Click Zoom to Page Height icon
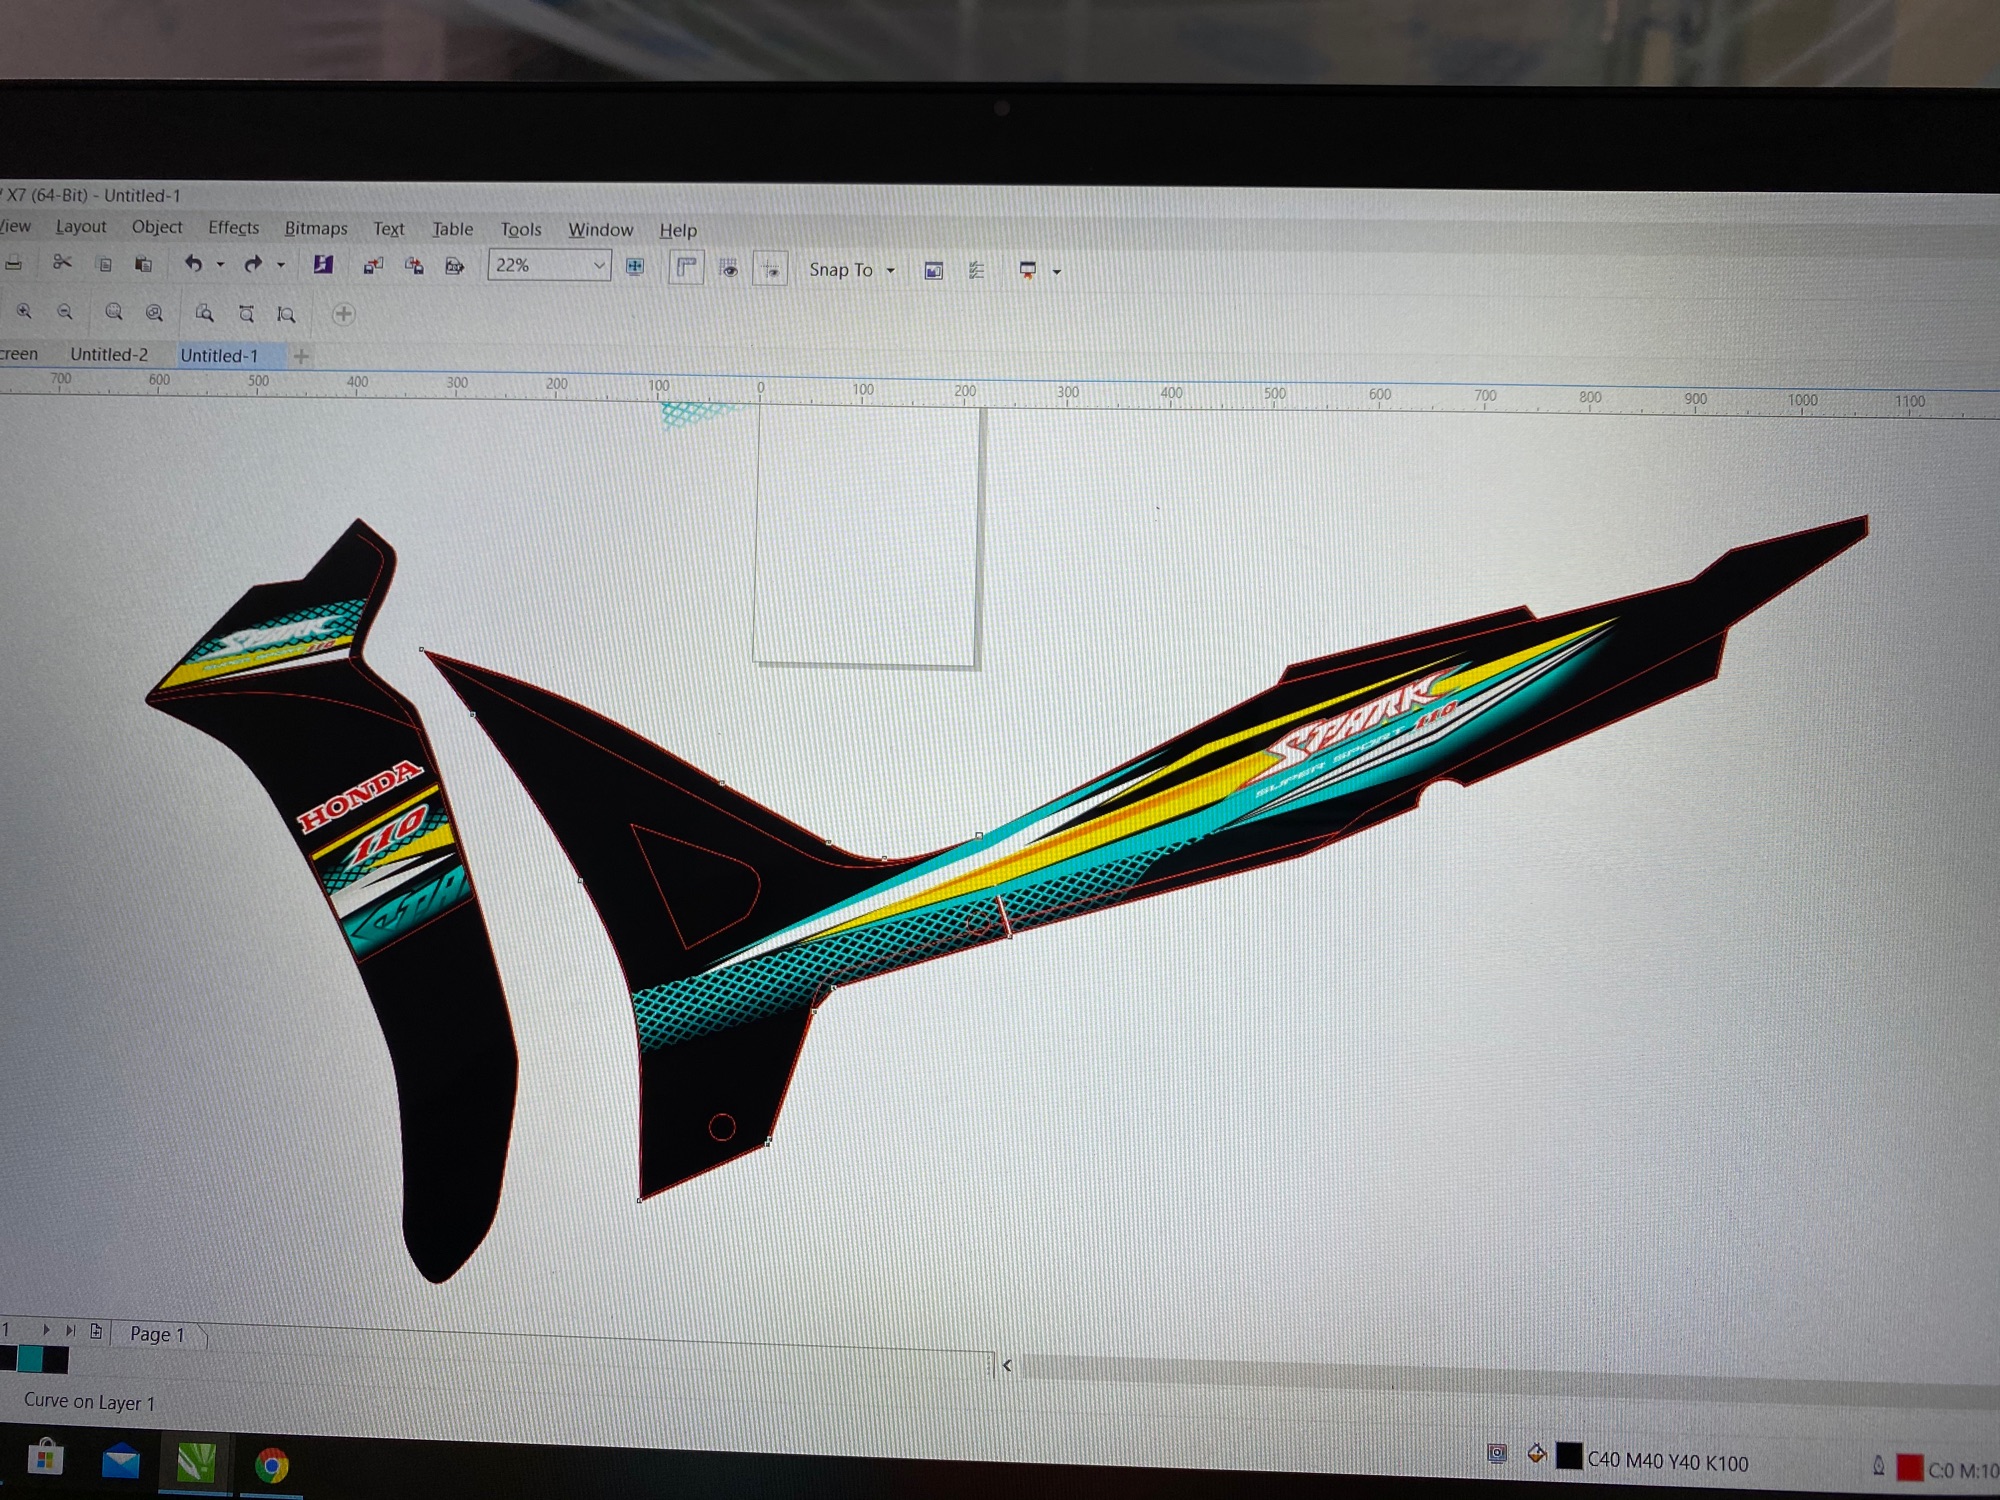 tap(286, 314)
